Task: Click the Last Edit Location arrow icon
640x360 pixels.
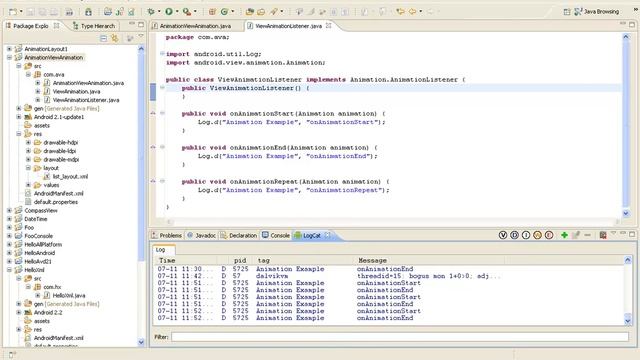Action: point(400,12)
